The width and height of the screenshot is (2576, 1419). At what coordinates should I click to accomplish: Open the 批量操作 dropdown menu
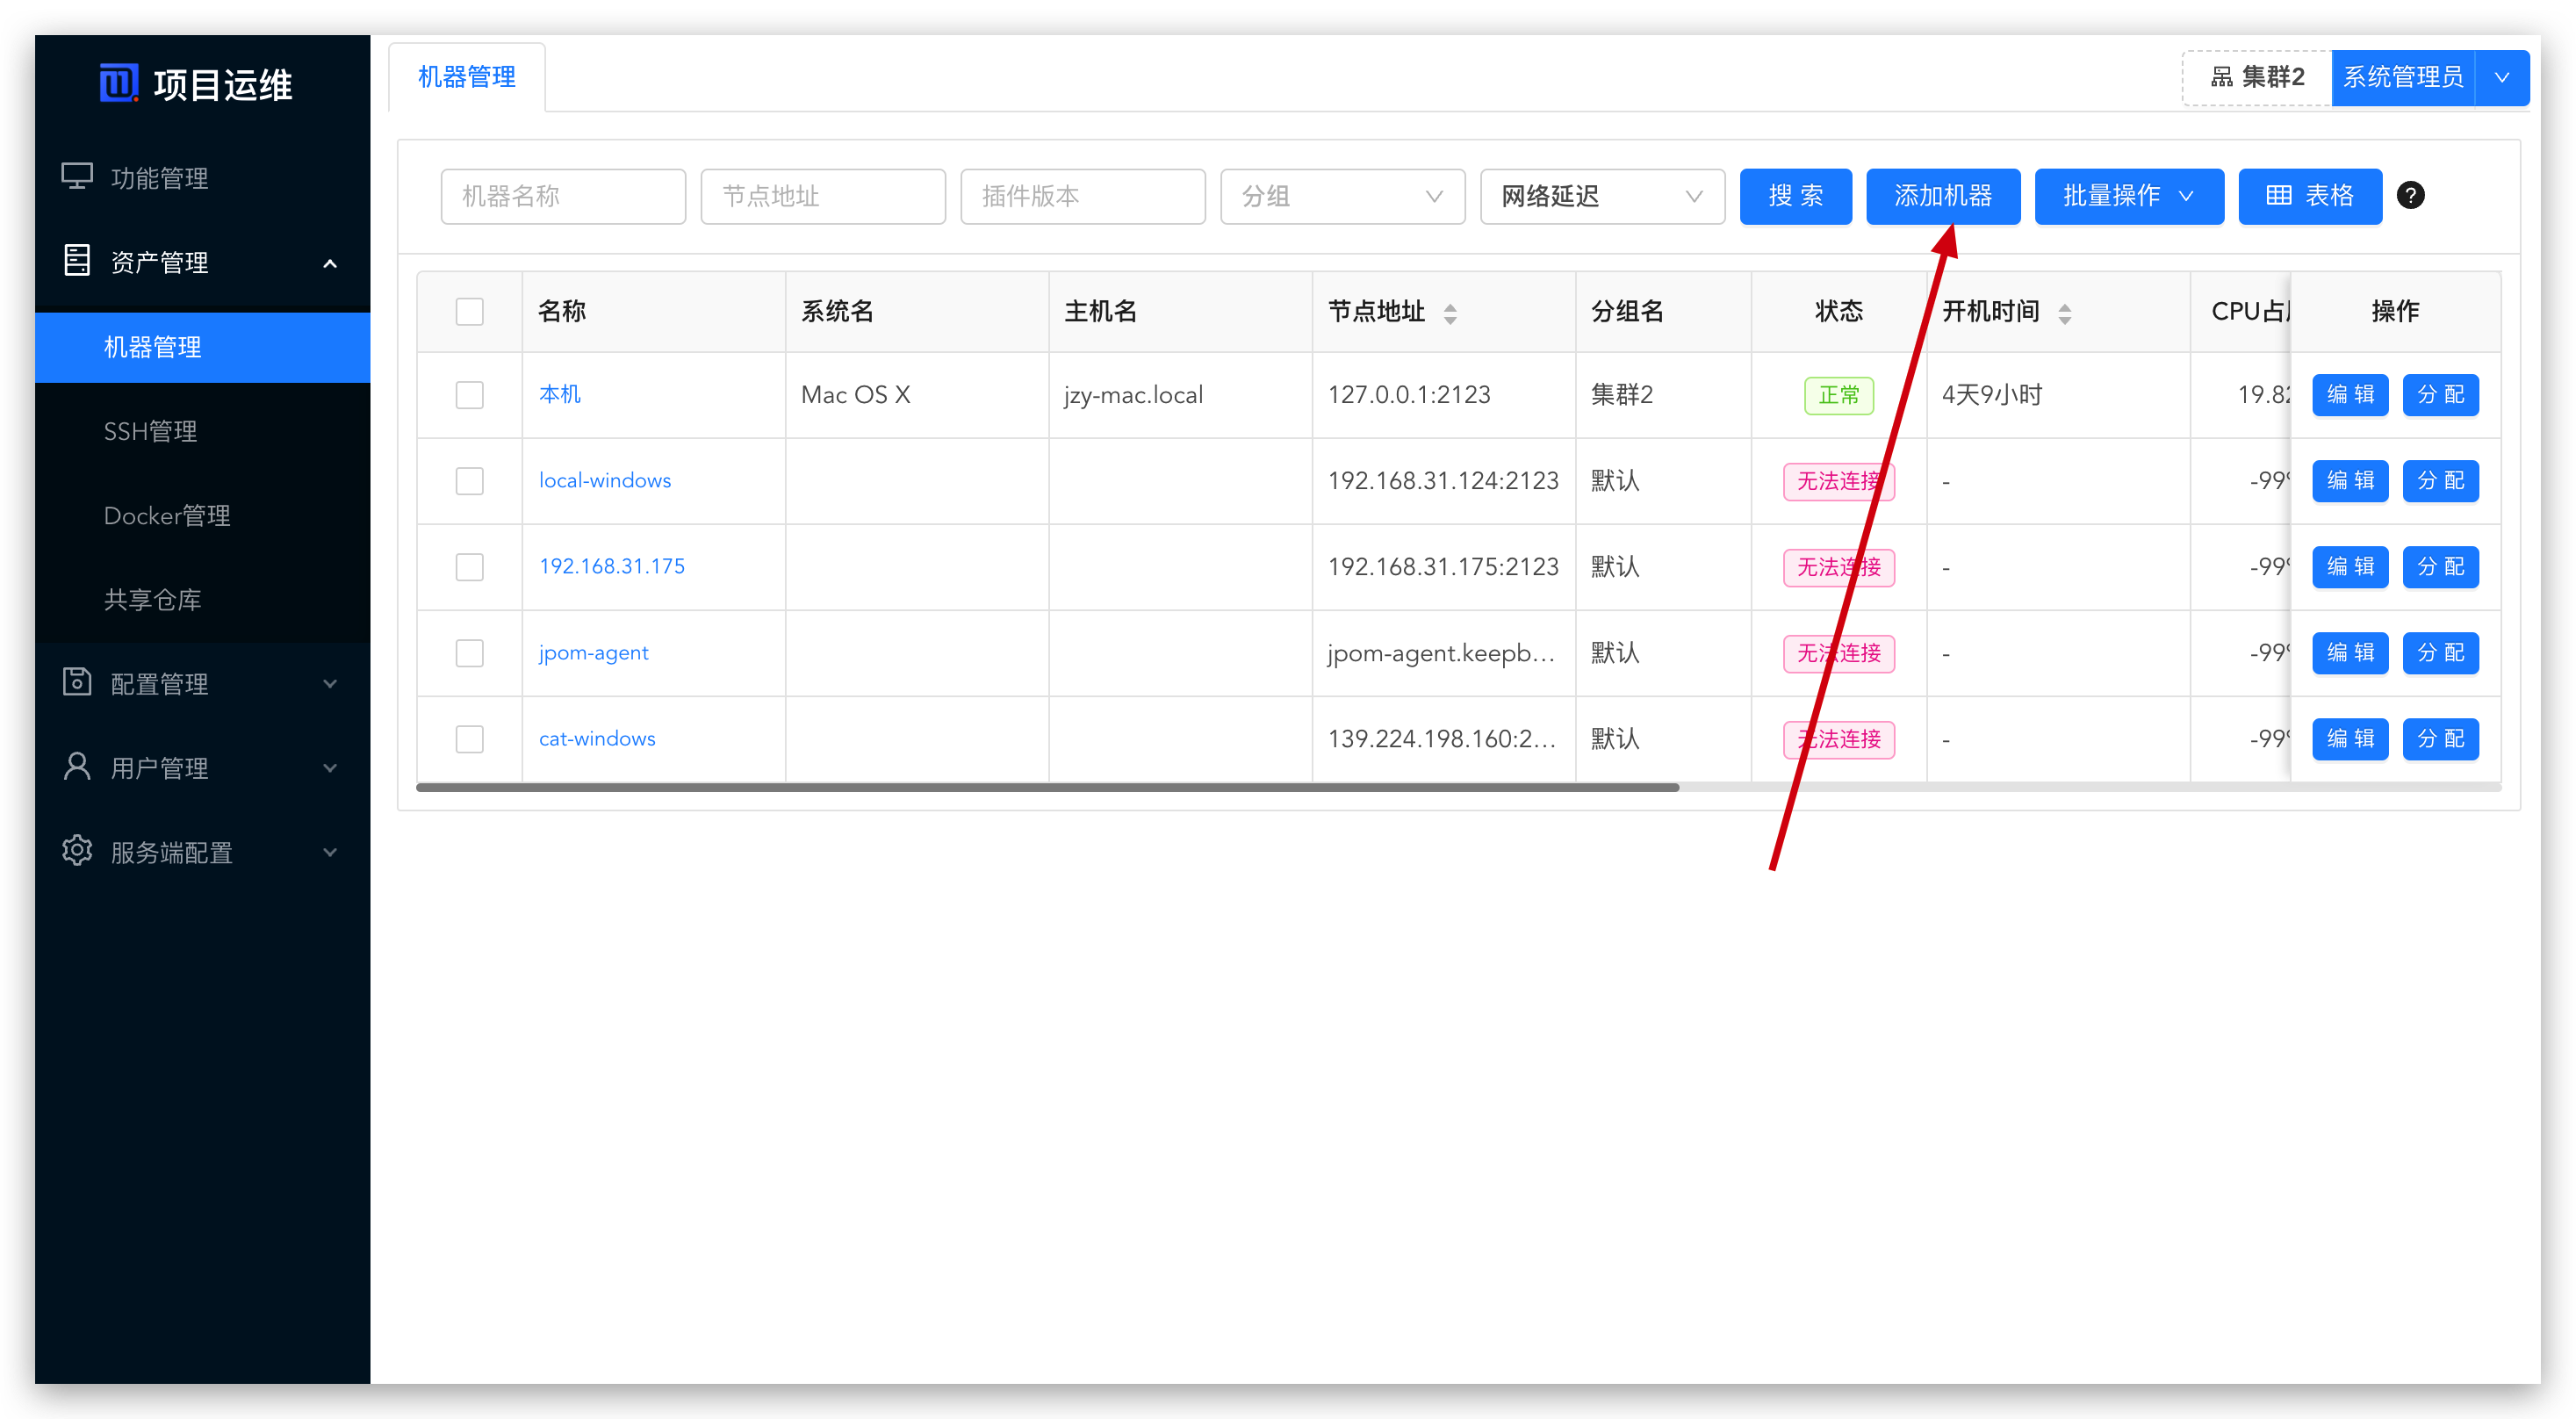point(2128,196)
